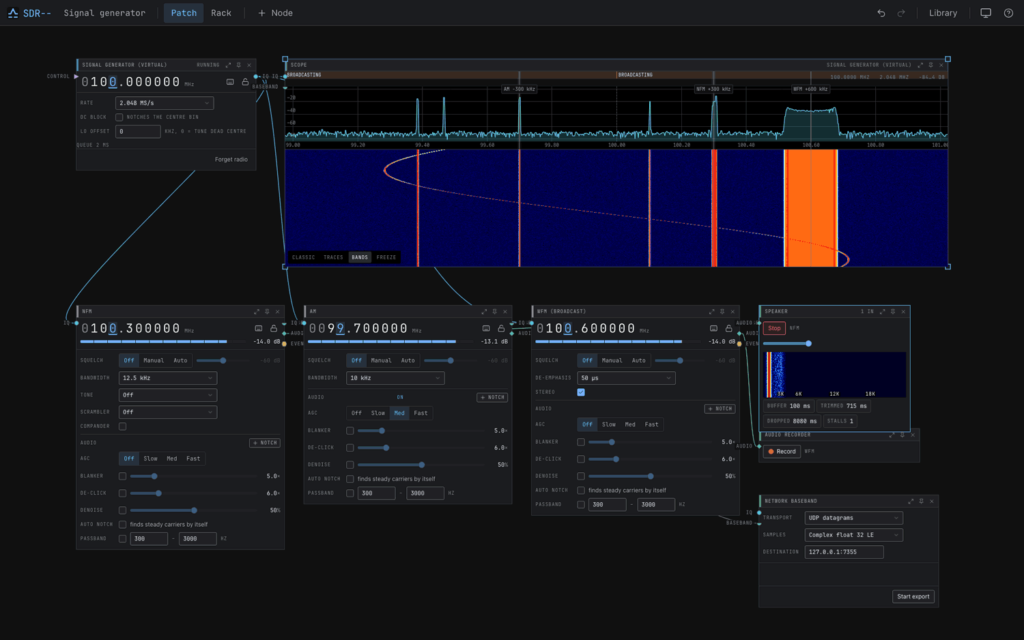Open Samples Complex float 32 LE dropdown

point(854,535)
